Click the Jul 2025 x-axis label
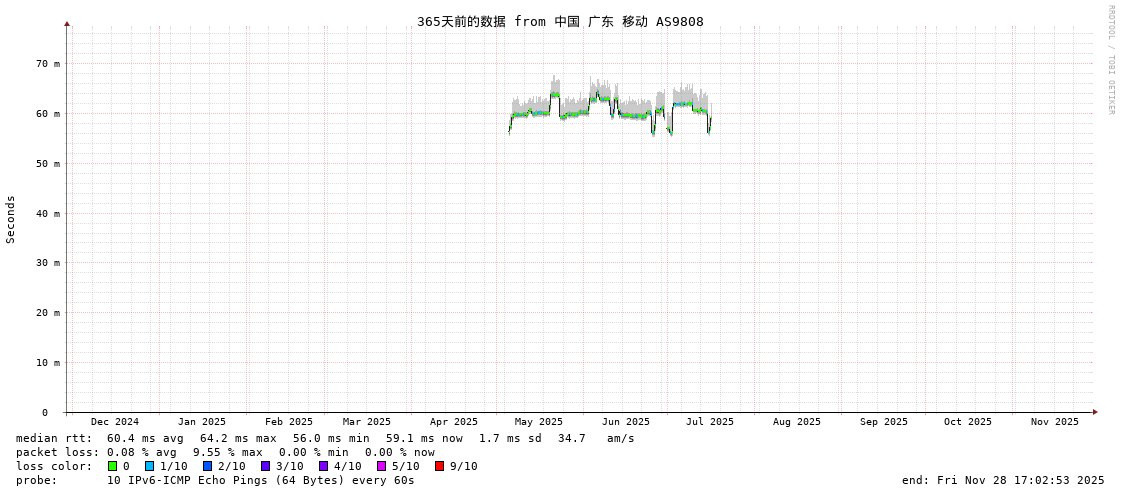The height and width of the screenshot is (494, 1121). [x=709, y=422]
